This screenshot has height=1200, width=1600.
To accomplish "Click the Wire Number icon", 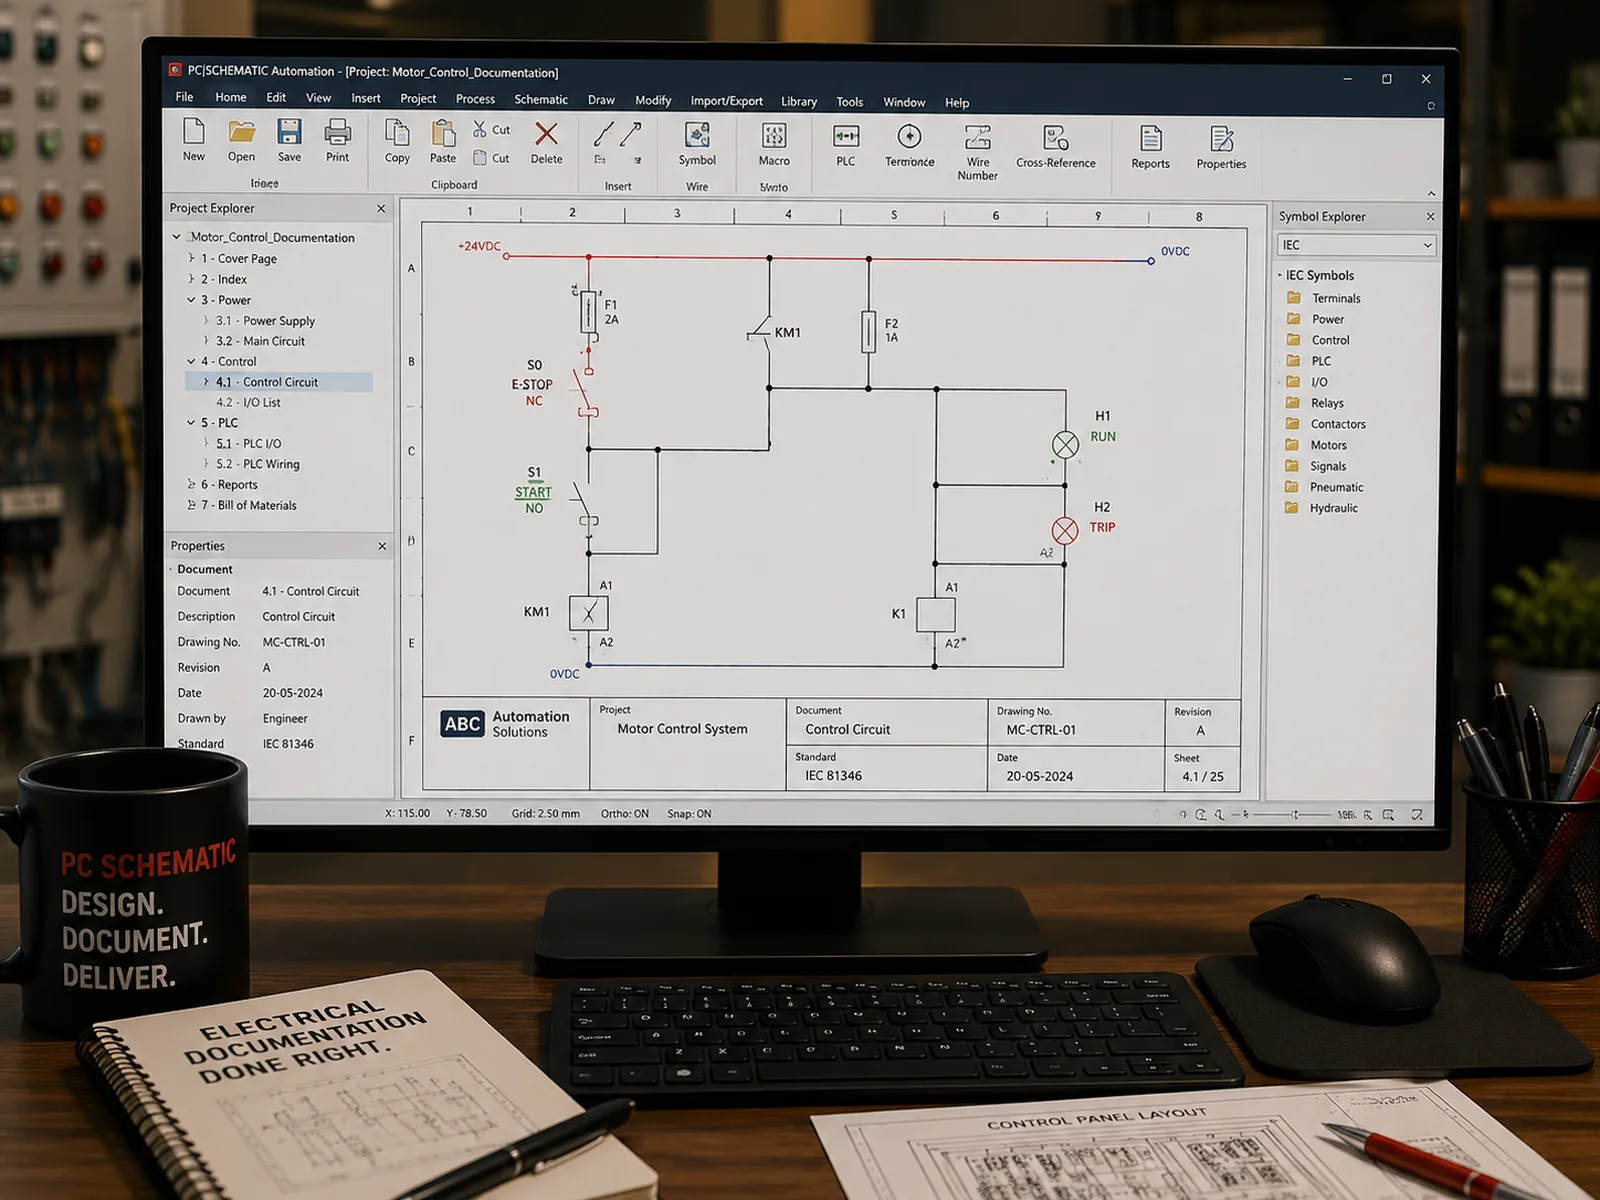I will [x=977, y=137].
